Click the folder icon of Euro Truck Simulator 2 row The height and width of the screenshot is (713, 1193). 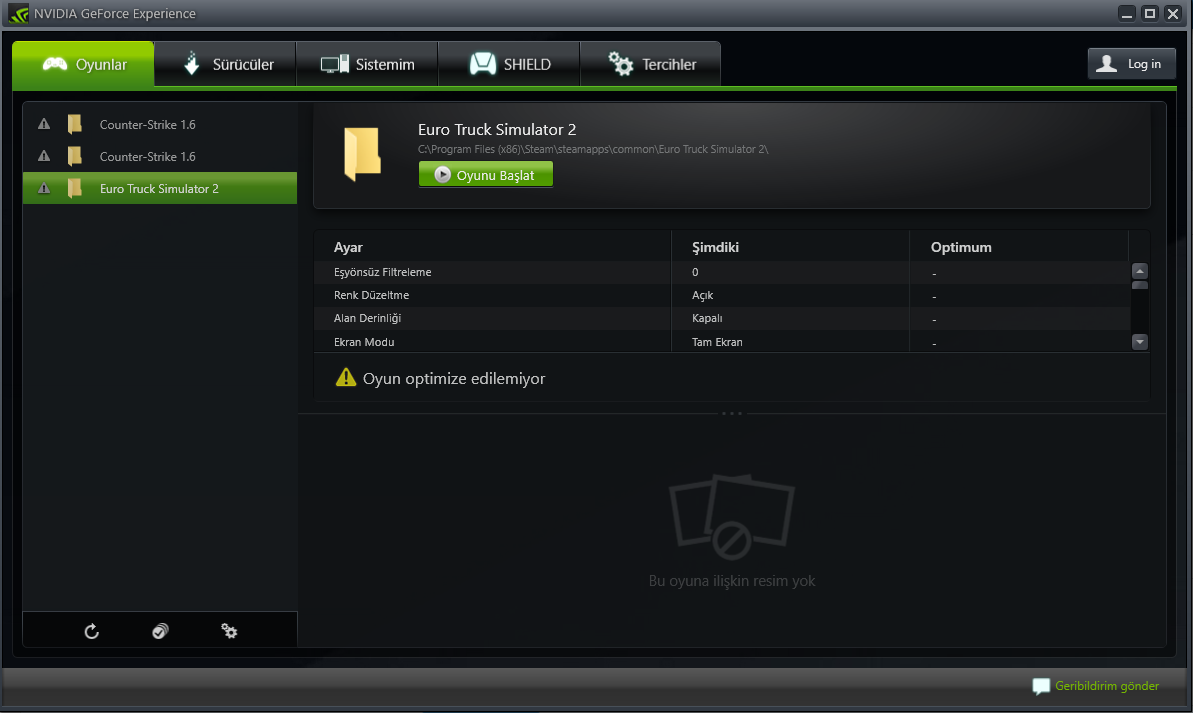click(75, 188)
